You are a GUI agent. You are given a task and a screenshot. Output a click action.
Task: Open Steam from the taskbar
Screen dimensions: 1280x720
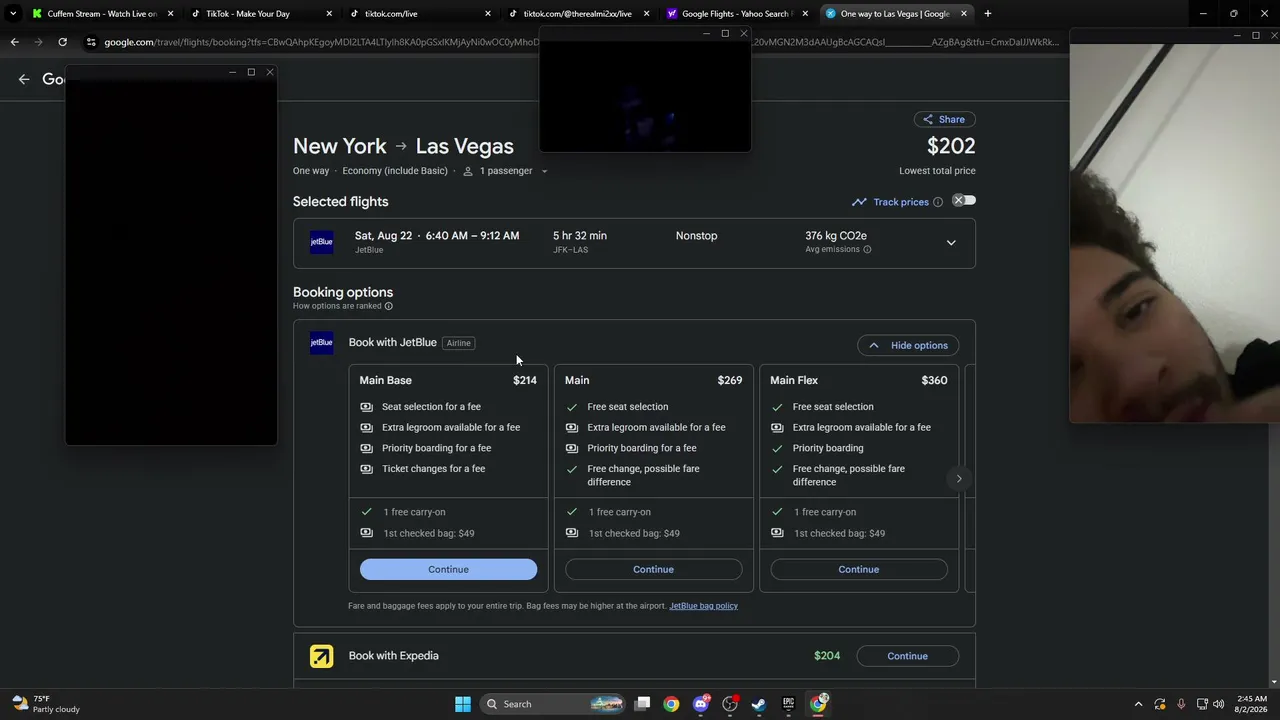pyautogui.click(x=759, y=704)
